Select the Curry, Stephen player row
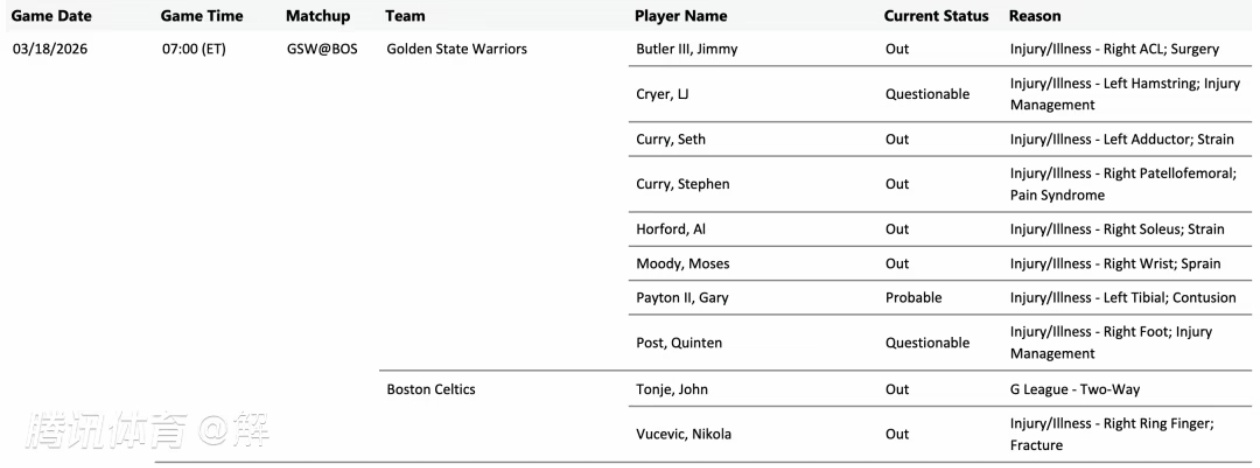The height and width of the screenshot is (468, 1260). click(x=683, y=184)
